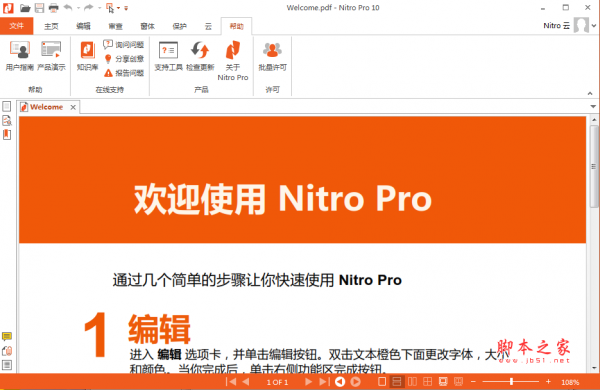
Task: Click the 1 OF 1 page indicator
Action: tap(277, 382)
